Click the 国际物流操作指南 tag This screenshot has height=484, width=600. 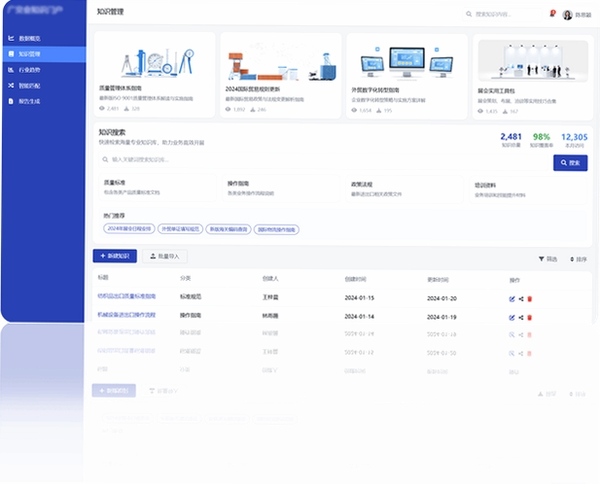276,230
